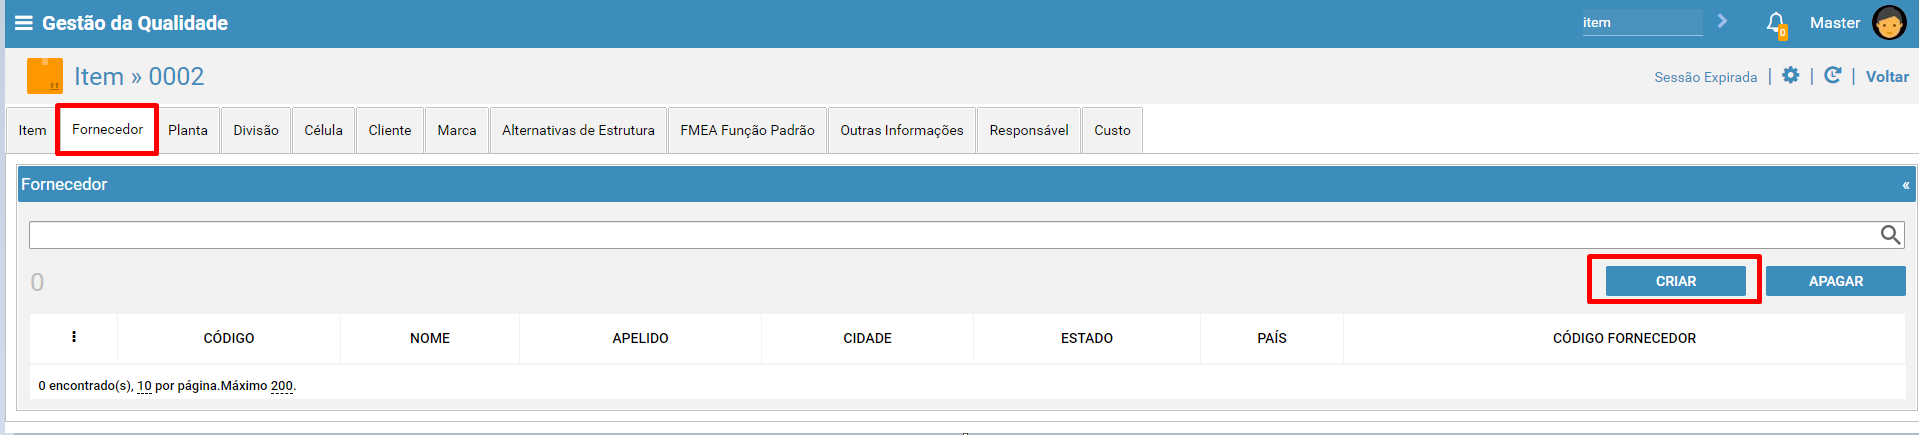Open the settings gear icon
This screenshot has height=435, width=1919.
tap(1791, 76)
